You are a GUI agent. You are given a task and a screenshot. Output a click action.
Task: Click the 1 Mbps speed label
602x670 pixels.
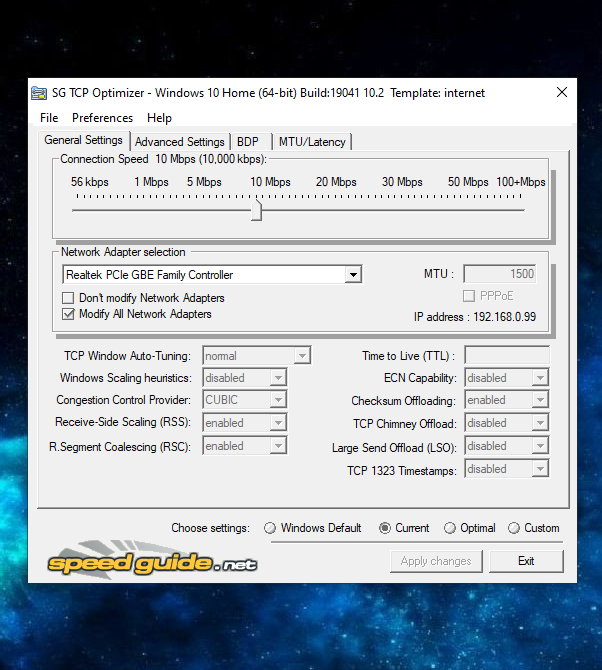point(151,182)
